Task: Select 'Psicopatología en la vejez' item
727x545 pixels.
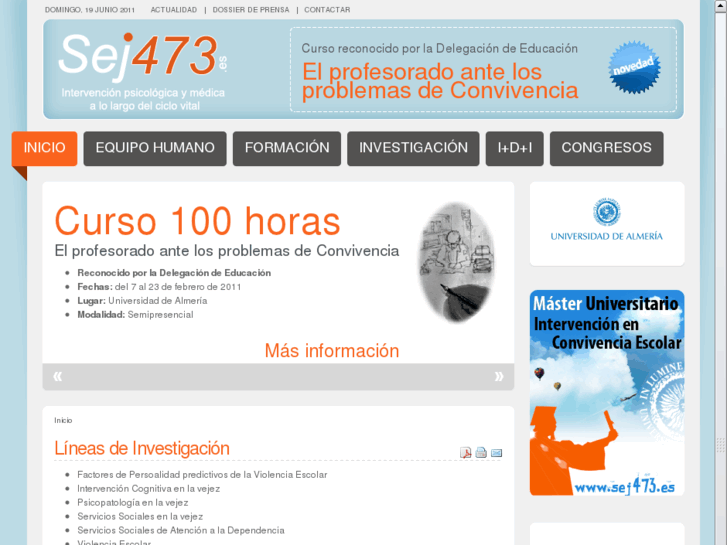Action: (x=133, y=502)
